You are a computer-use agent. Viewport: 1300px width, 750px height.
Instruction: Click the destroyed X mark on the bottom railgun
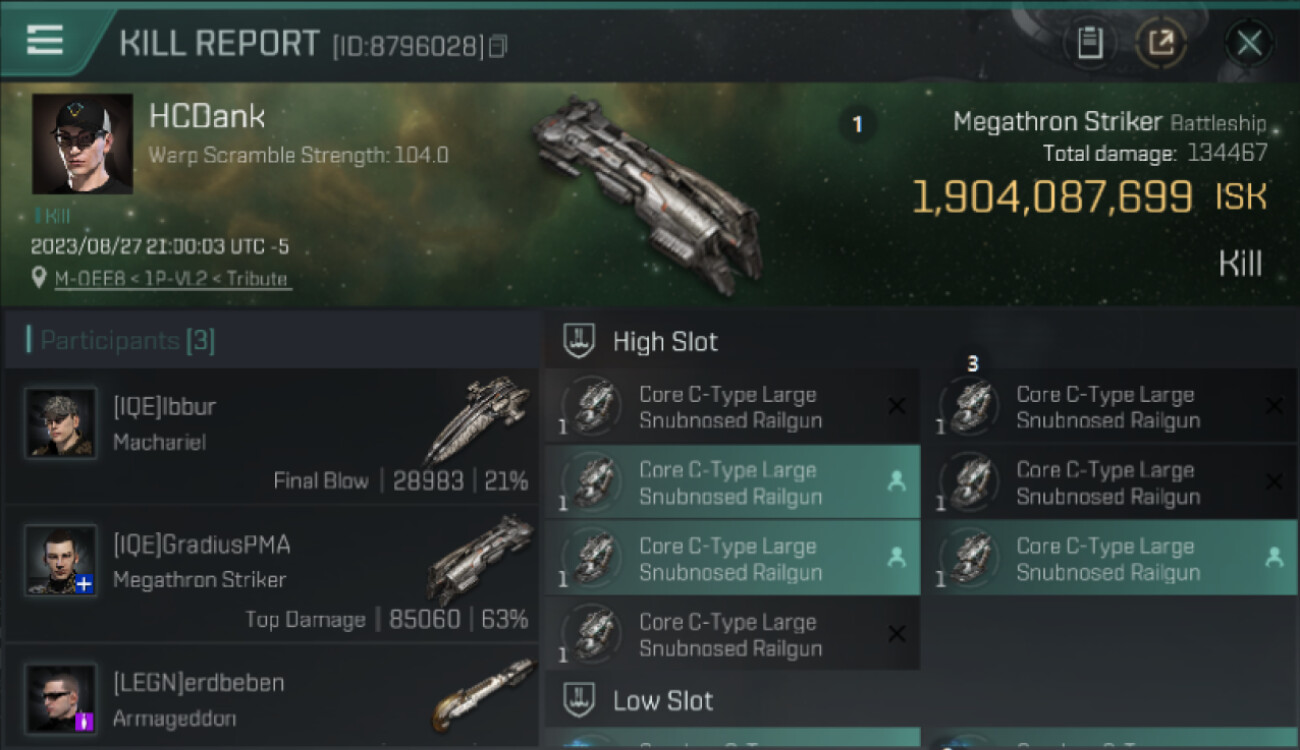click(897, 634)
